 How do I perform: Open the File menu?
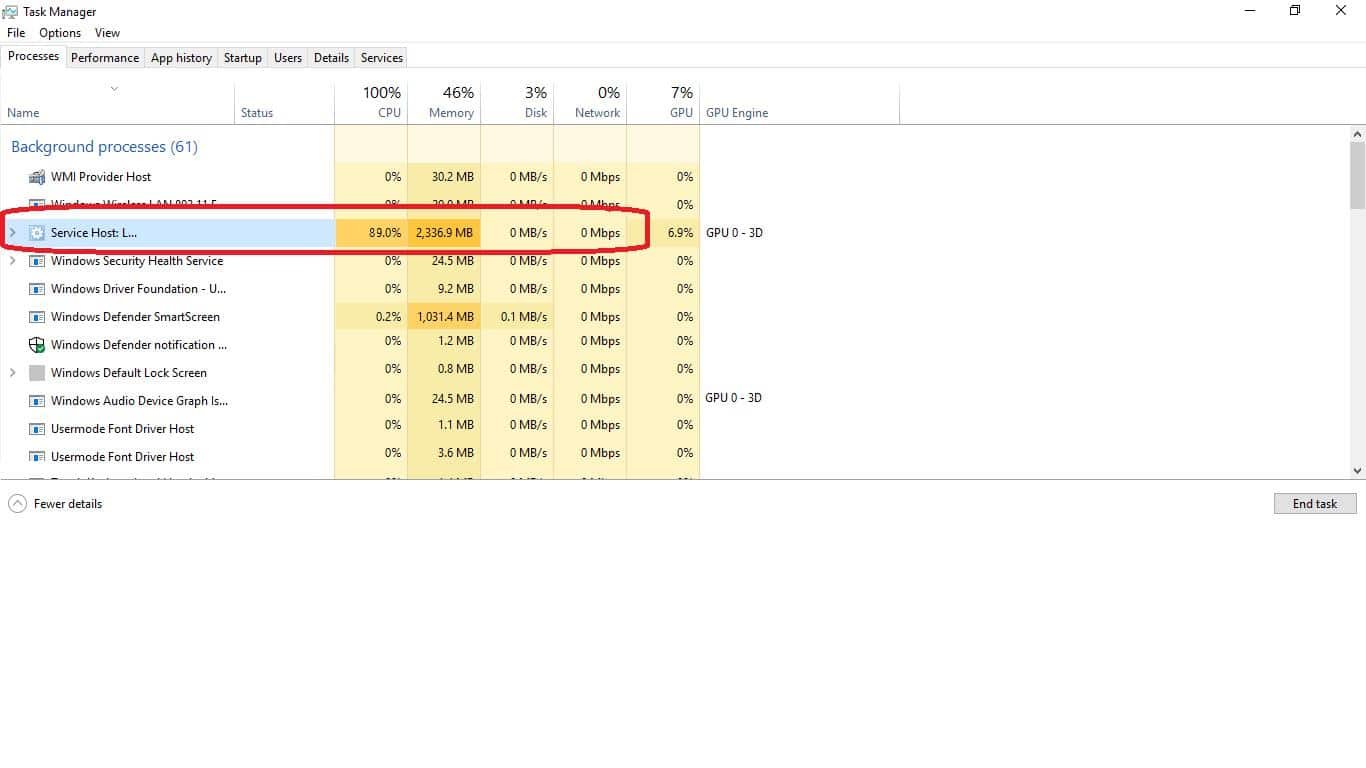[x=16, y=33]
